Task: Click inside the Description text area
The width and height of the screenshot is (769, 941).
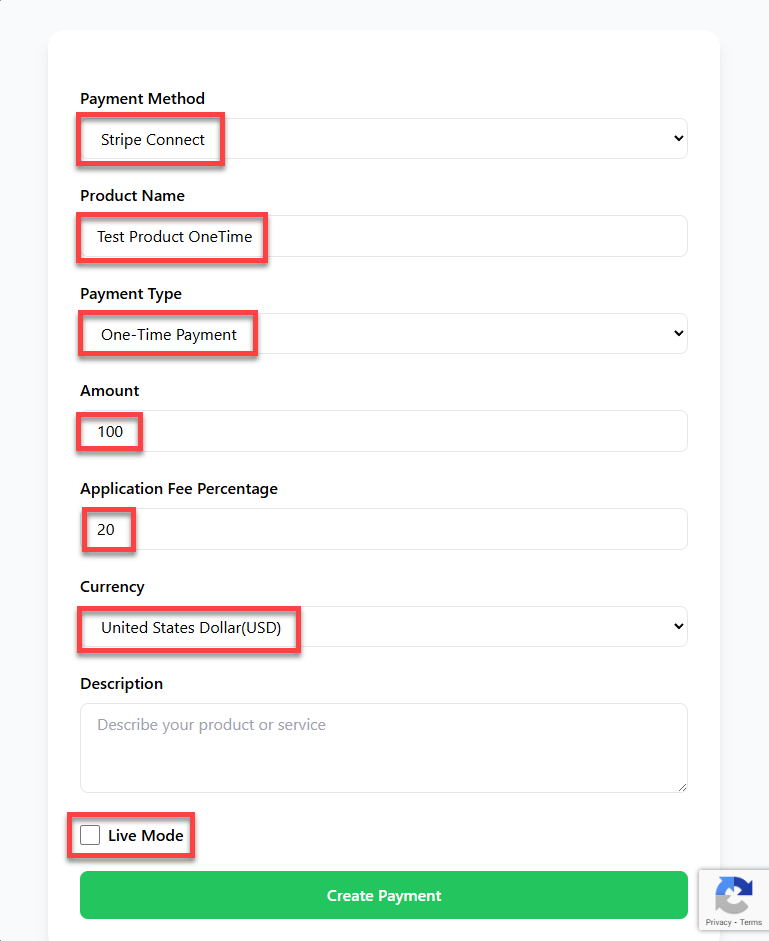Action: [383, 748]
